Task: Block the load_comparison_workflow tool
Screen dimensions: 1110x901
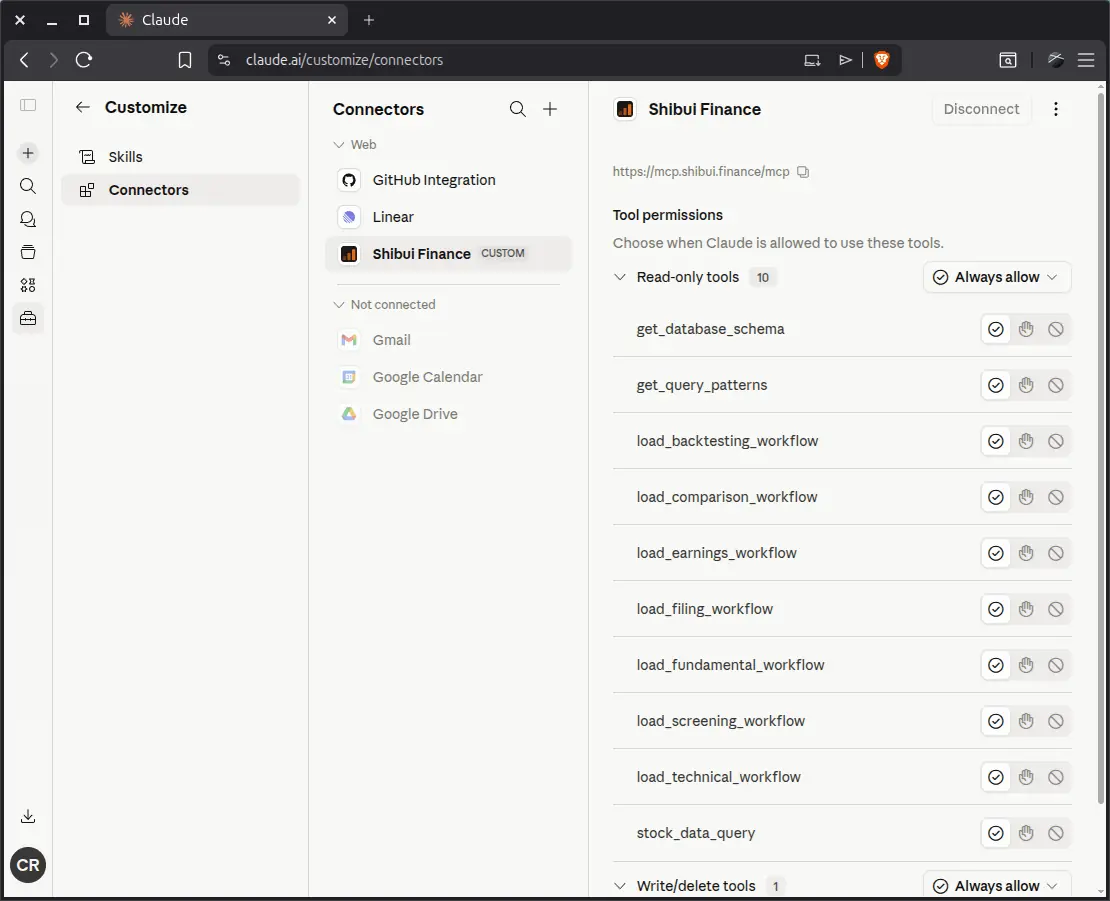Action: (1055, 497)
